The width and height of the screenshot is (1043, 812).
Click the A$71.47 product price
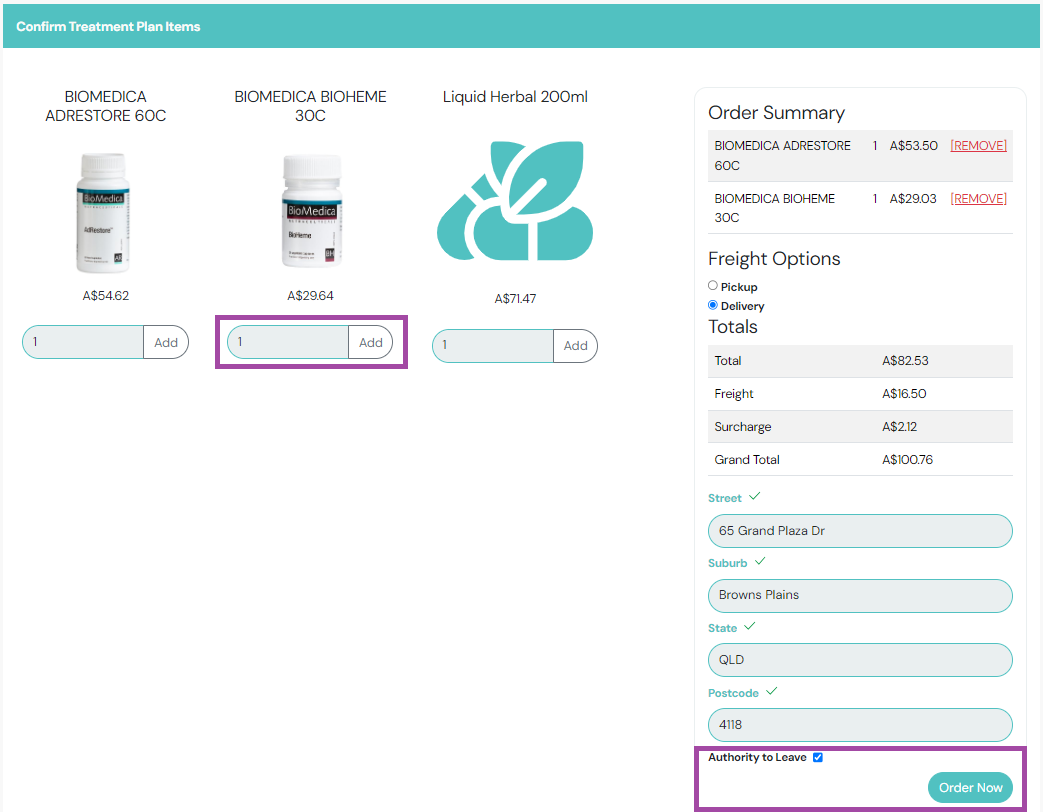[x=515, y=299]
